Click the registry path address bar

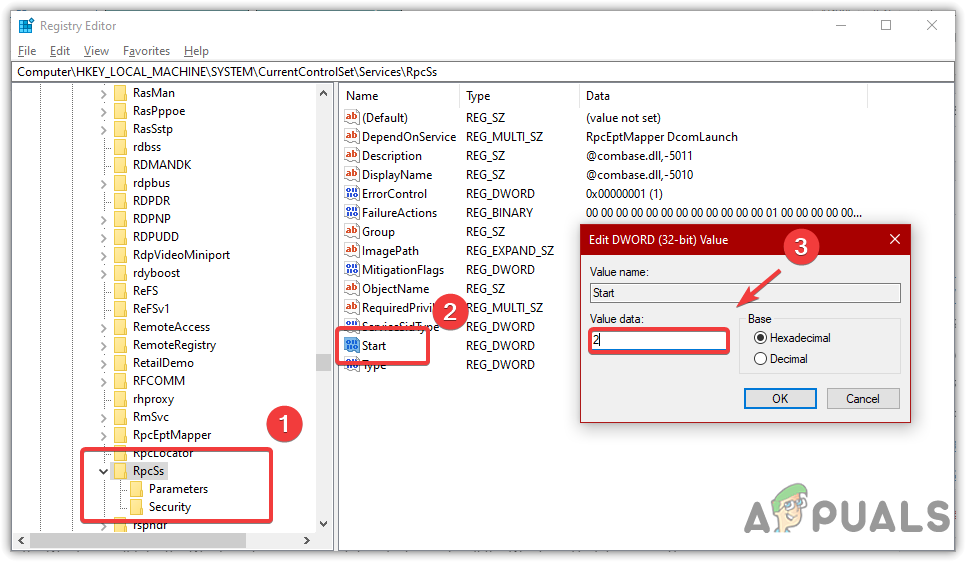tap(483, 72)
